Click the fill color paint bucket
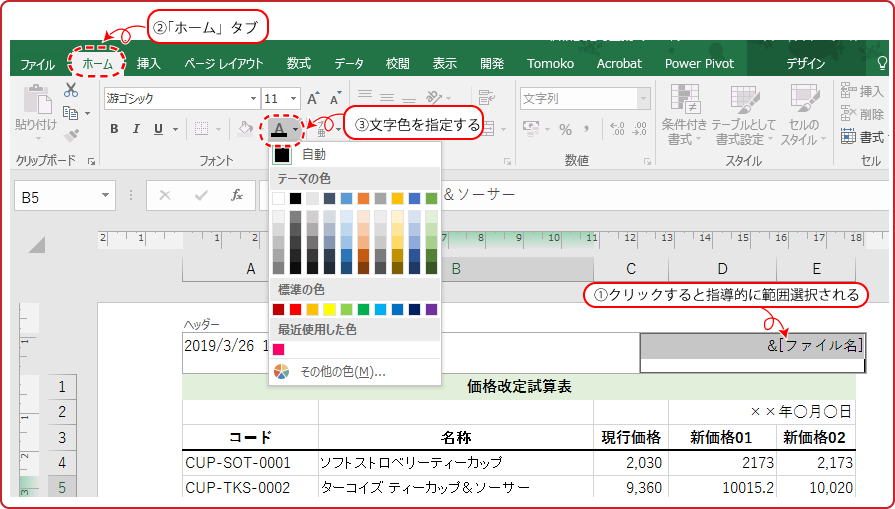 [245, 129]
